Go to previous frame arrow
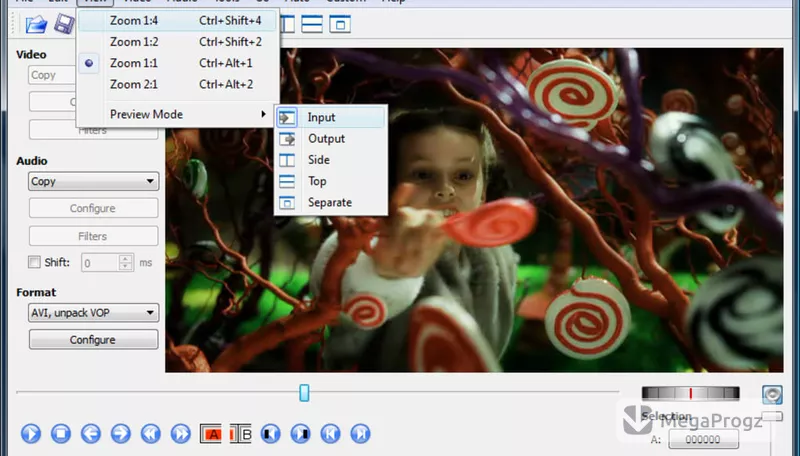This screenshot has height=456, width=800. pyautogui.click(x=91, y=434)
